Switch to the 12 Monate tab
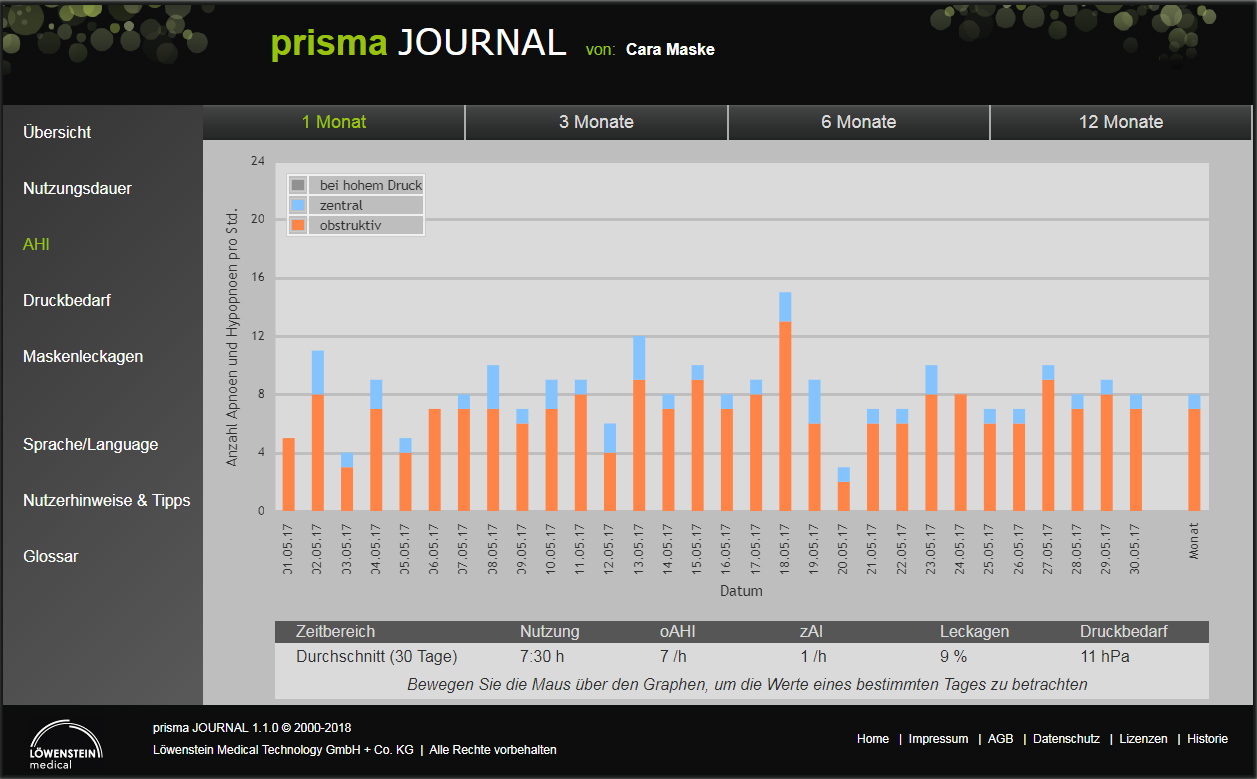The image size is (1257, 779). coord(1121,122)
